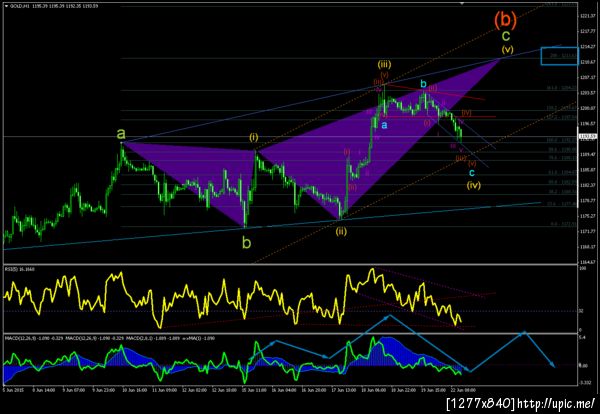Viewport: 600px width, 414px height.
Task: Click the 1221.37 price scale value
Action: coord(587,16)
